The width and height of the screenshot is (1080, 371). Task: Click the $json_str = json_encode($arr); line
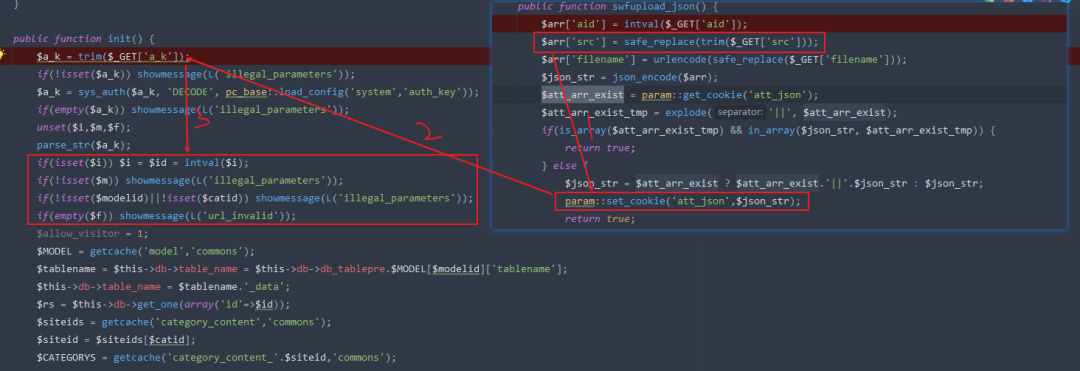630,77
